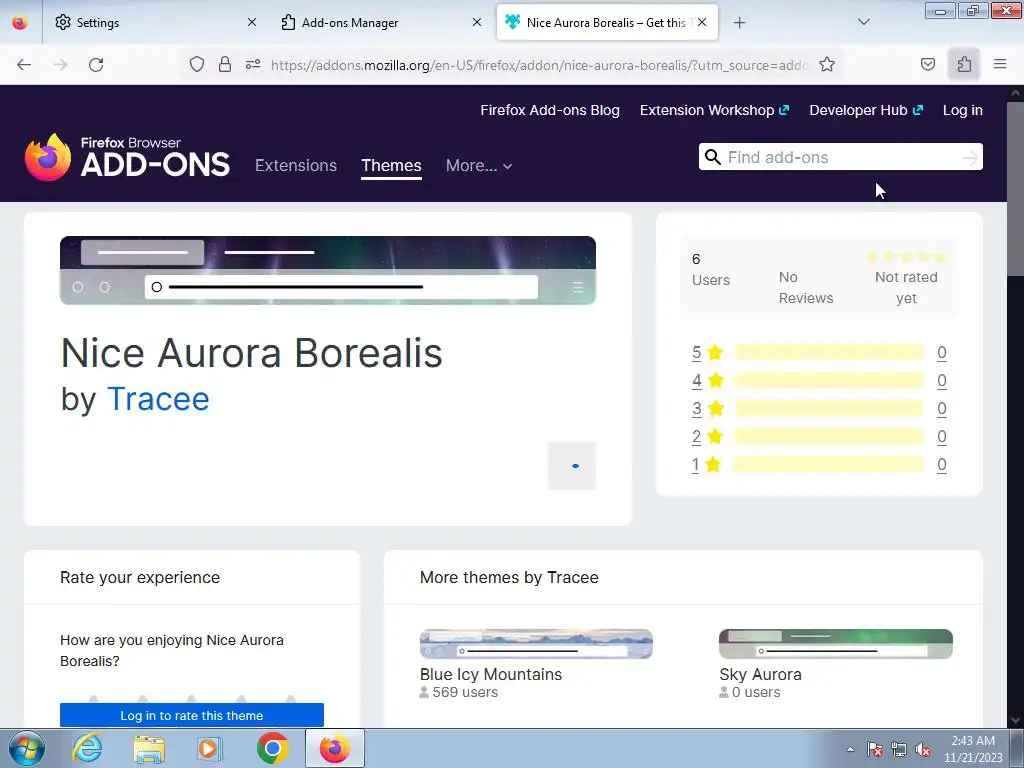List all tabs with dropdown chevron
Viewport: 1024px width, 768px height.
coord(863,22)
